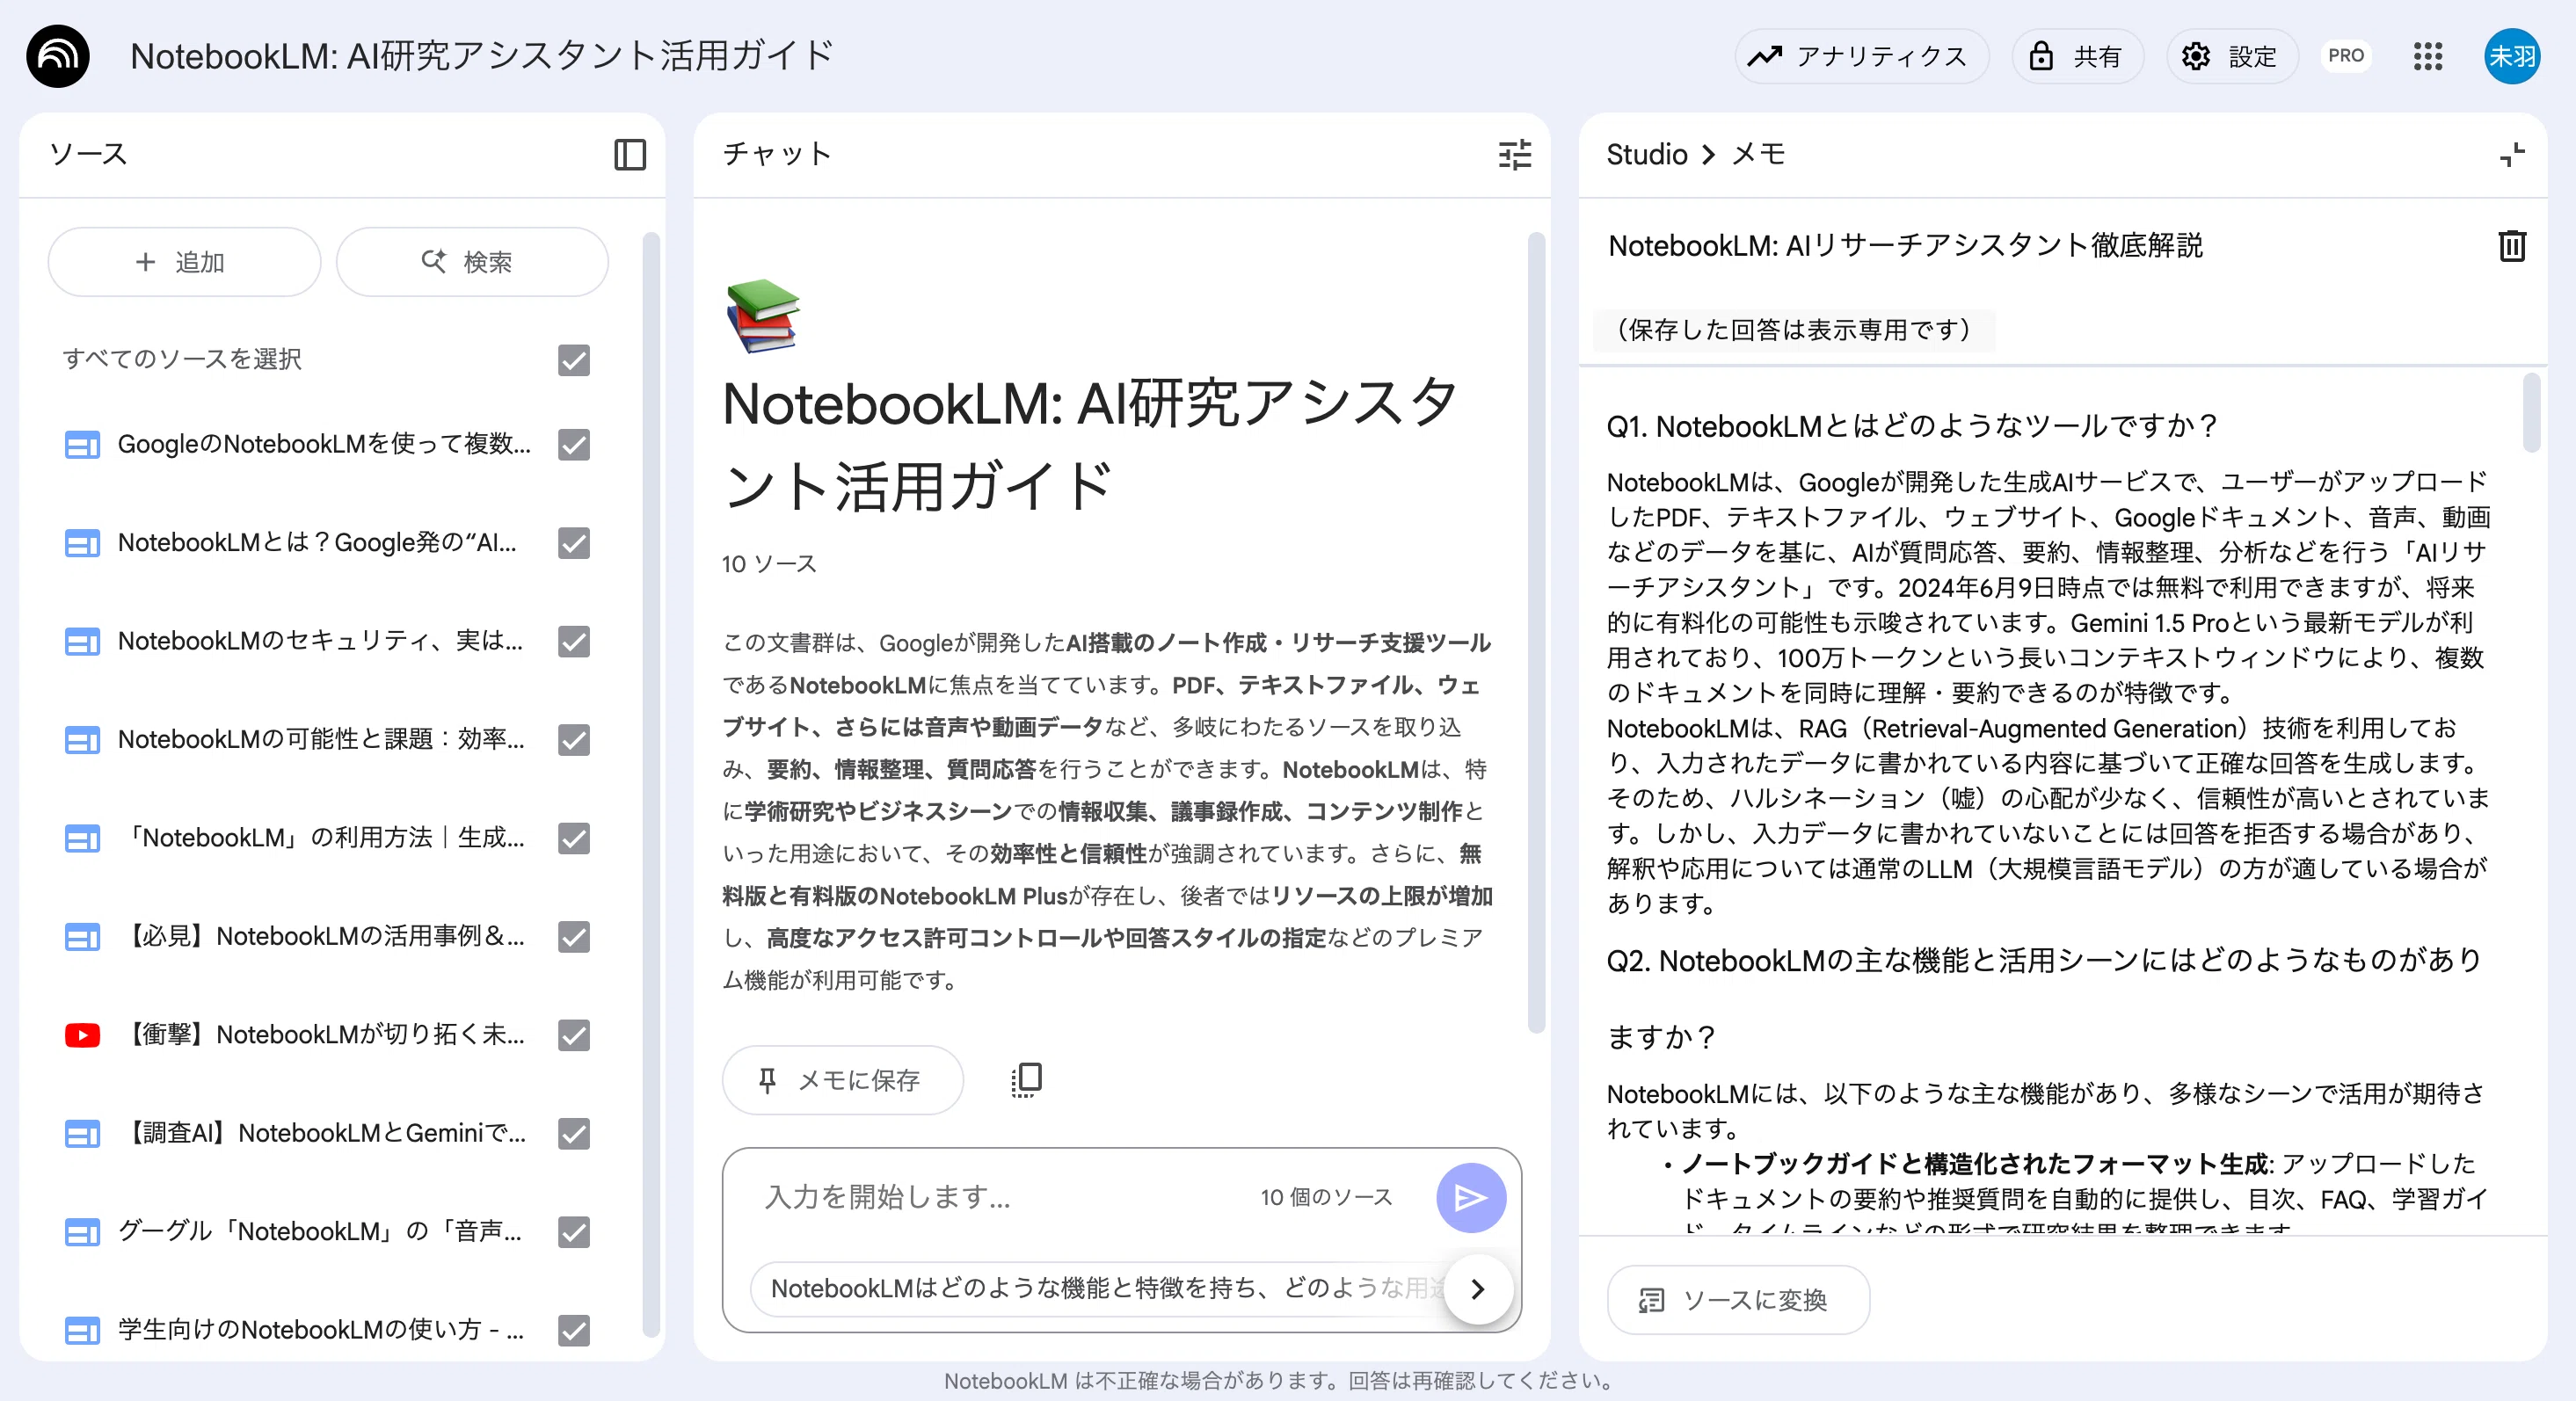Click the sources panel scrollbar
This screenshot has width=2576, height=1401.
650,784
